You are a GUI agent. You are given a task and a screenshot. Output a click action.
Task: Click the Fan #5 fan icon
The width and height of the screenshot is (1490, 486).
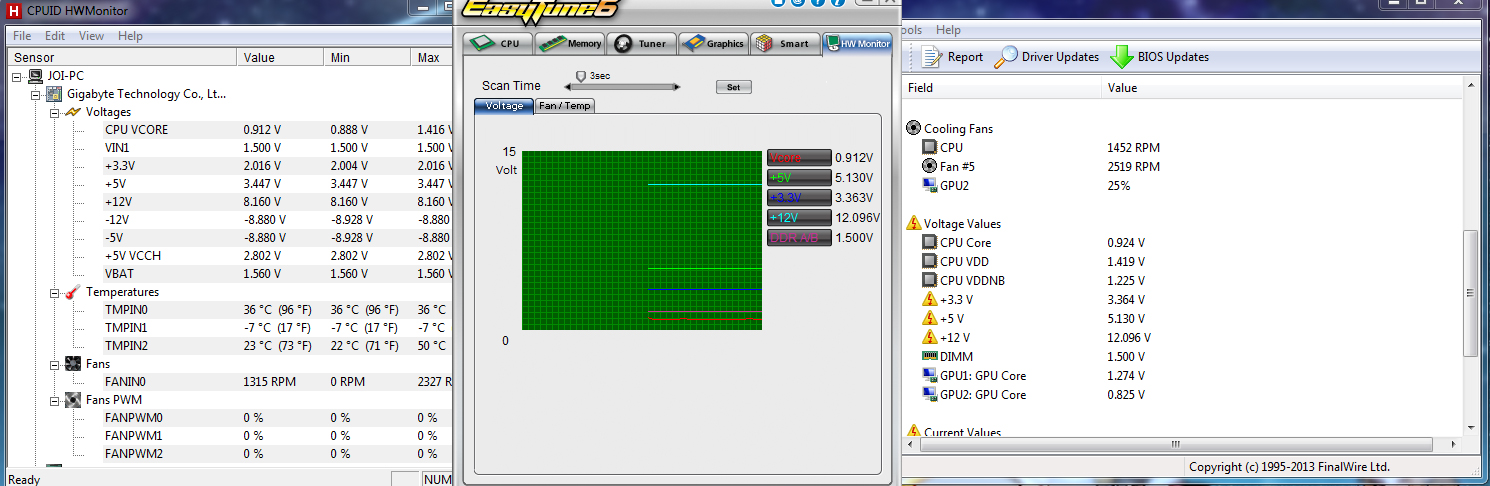[x=929, y=166]
